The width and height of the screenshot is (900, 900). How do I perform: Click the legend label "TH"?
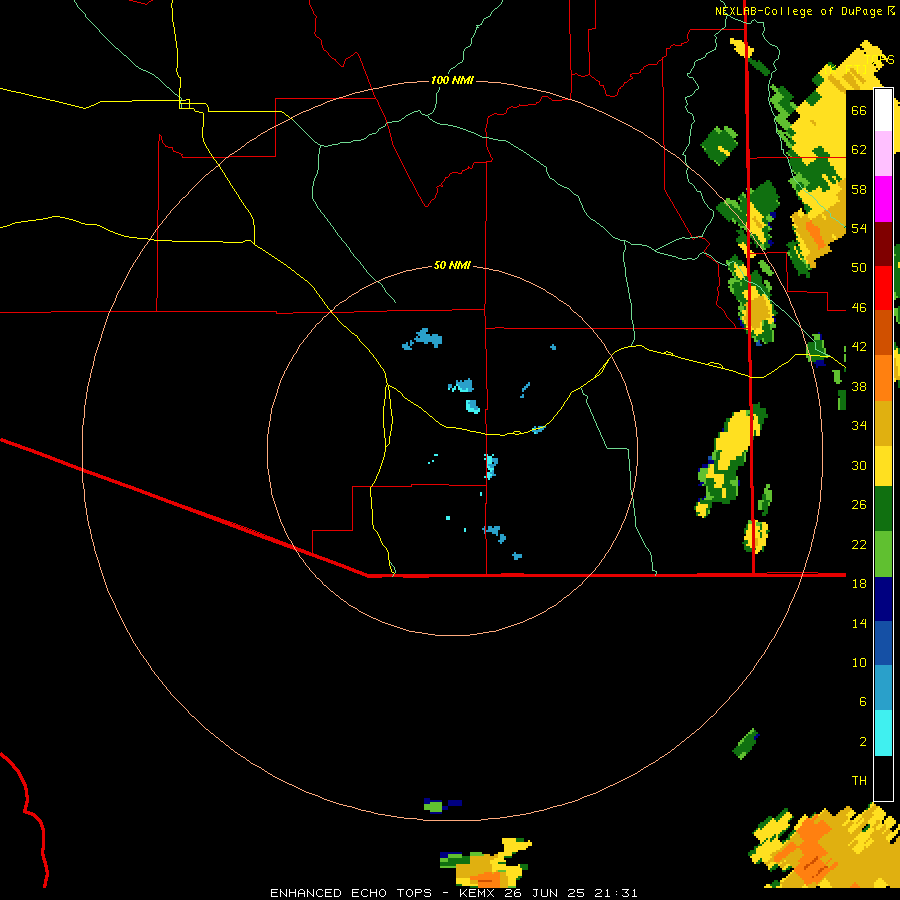859,781
